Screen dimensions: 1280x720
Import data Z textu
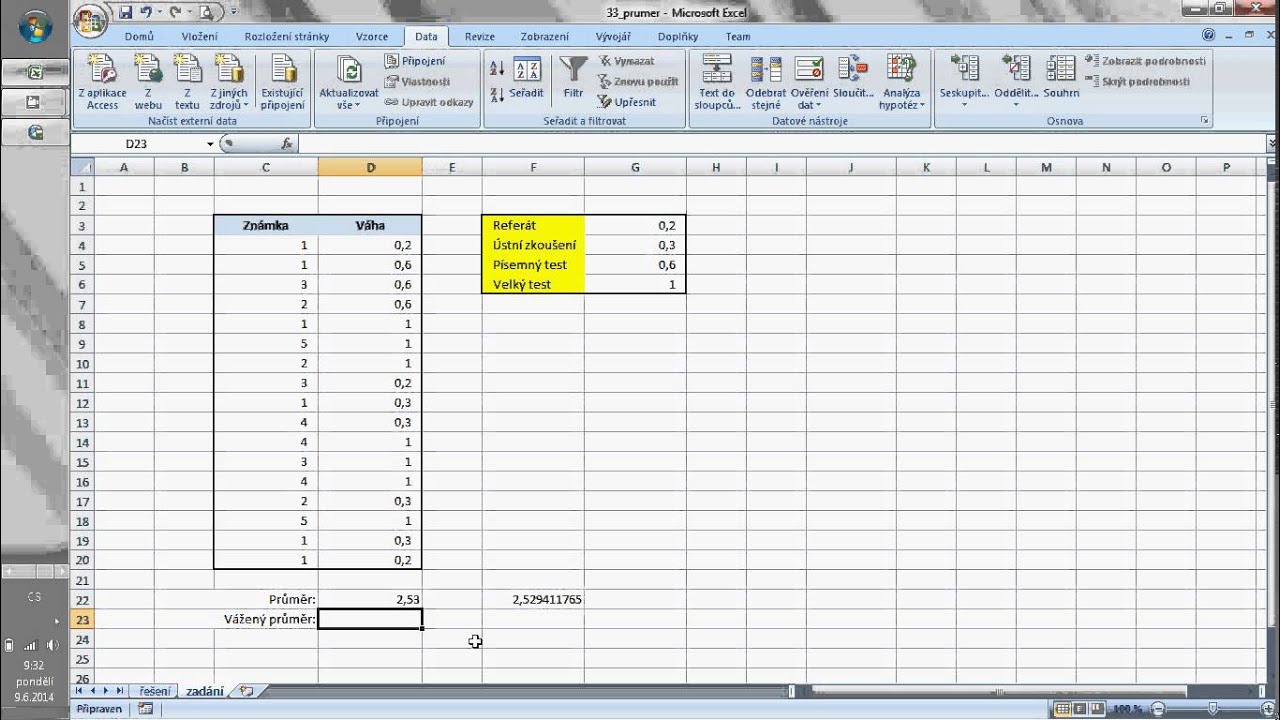187,83
